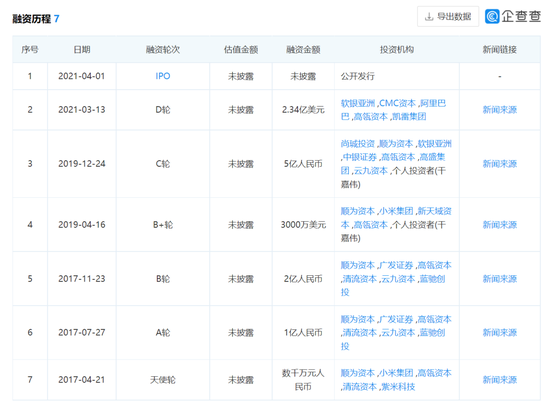The width and height of the screenshot is (550, 413).
Task: Select the date cell 2017-04-21
Action: [x=82, y=380]
